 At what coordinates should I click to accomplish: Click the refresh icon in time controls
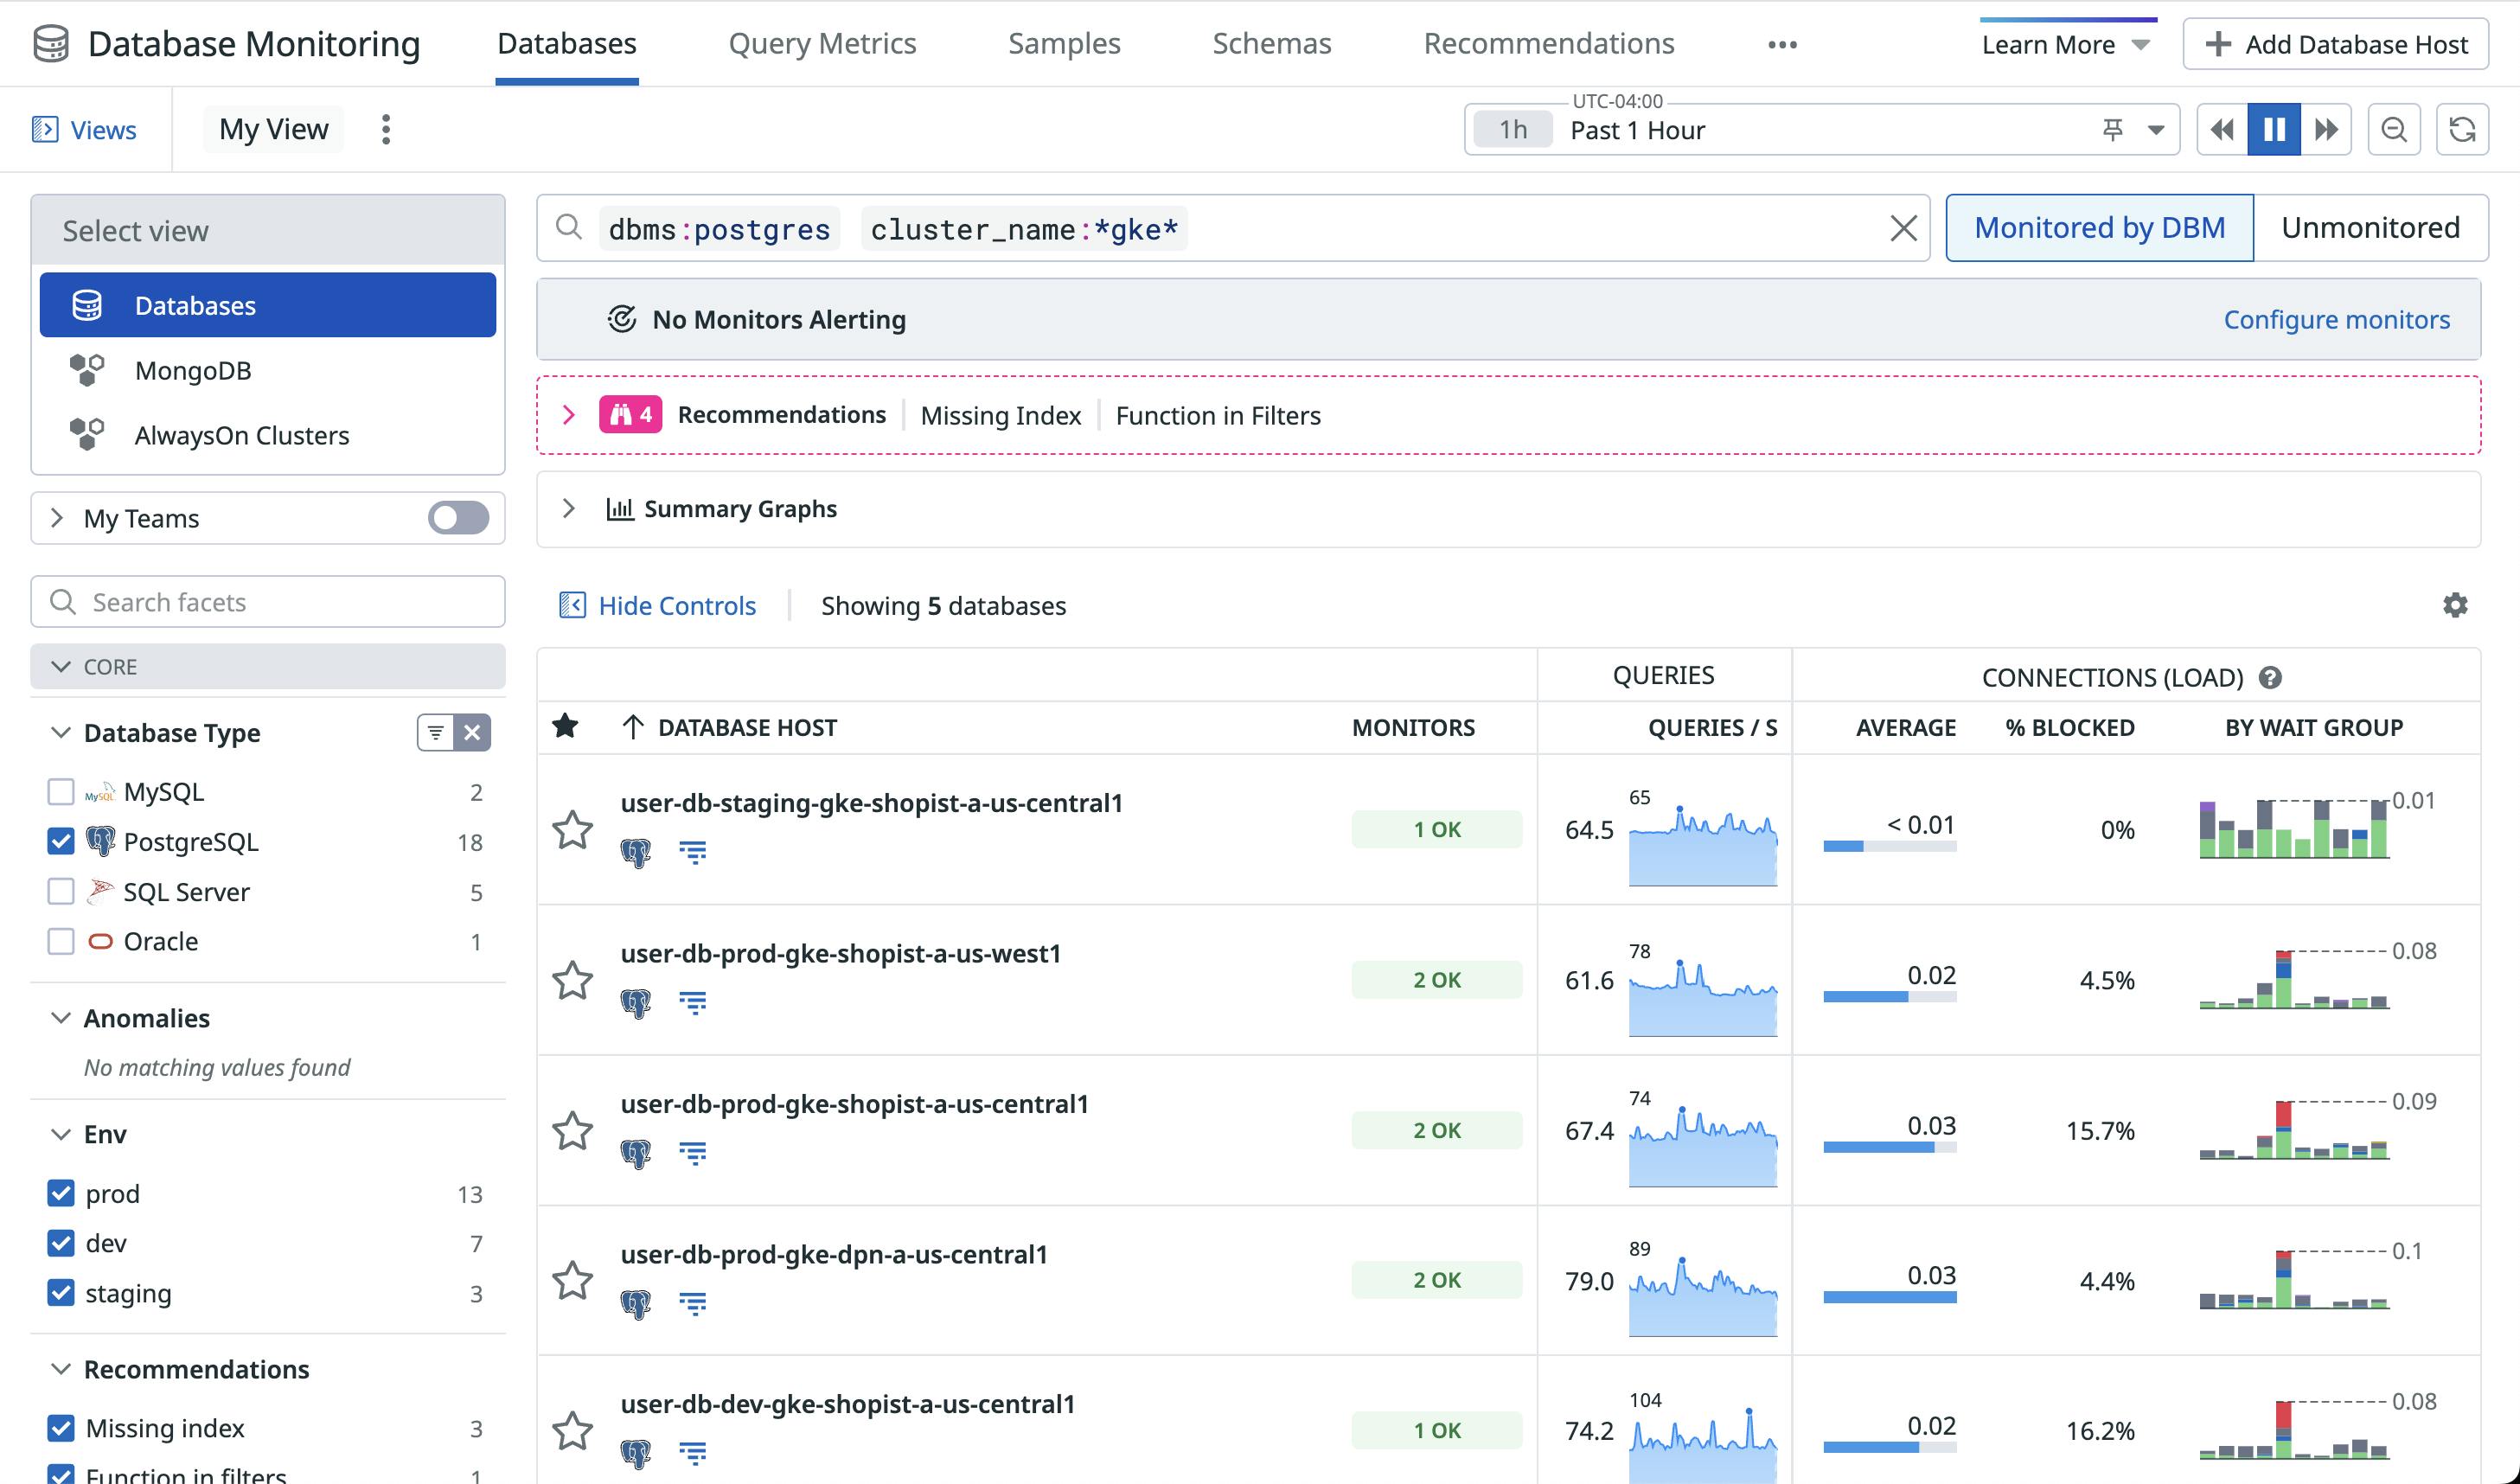click(2461, 130)
